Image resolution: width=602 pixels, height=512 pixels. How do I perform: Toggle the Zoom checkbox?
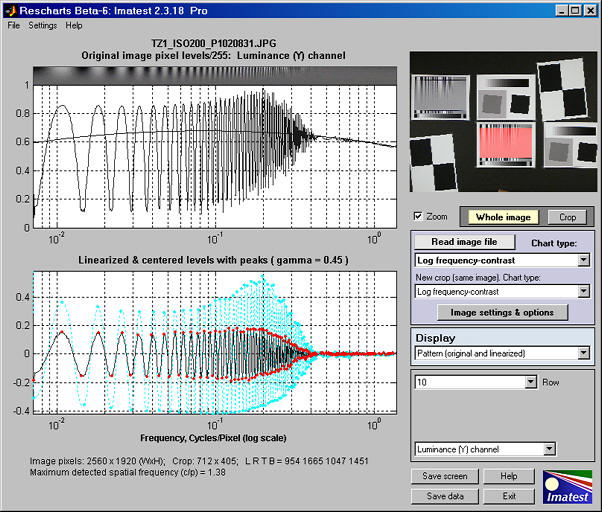418,216
